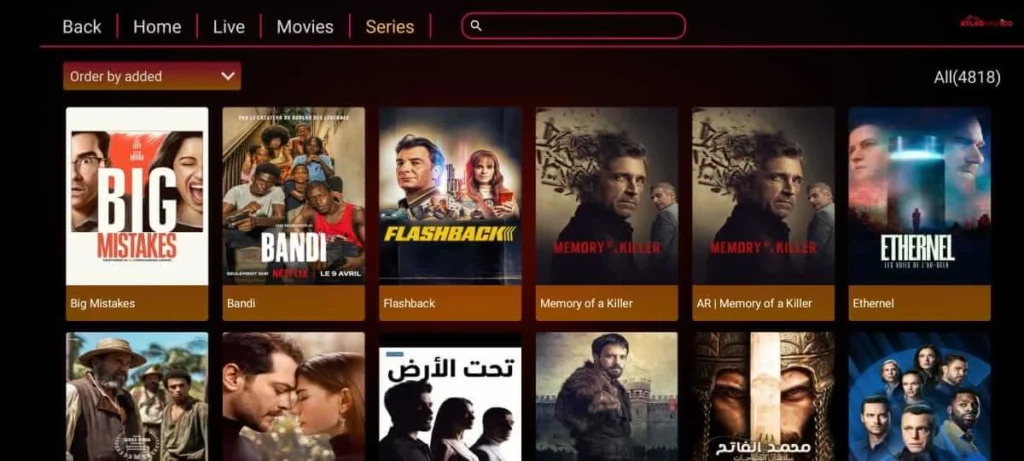Select the Movies tab

click(305, 27)
